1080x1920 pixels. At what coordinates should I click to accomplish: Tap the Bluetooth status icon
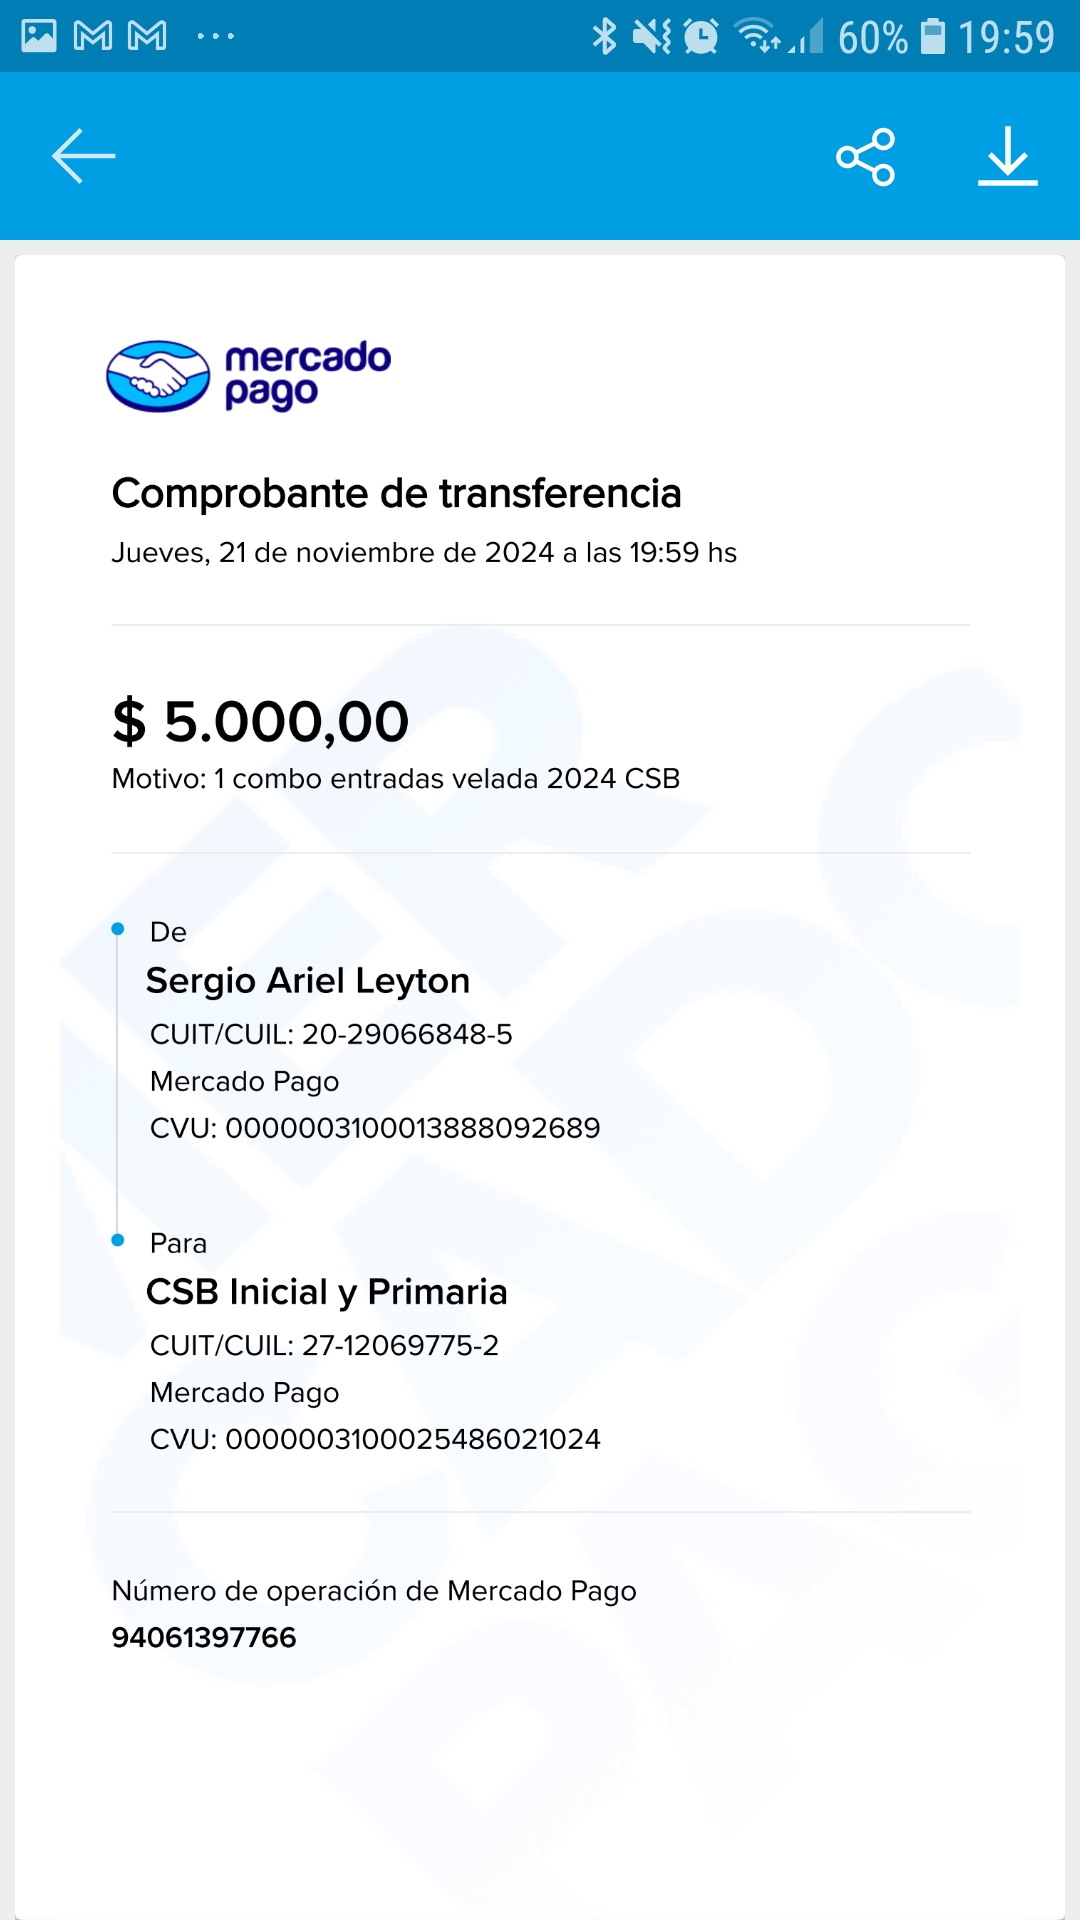click(x=604, y=36)
